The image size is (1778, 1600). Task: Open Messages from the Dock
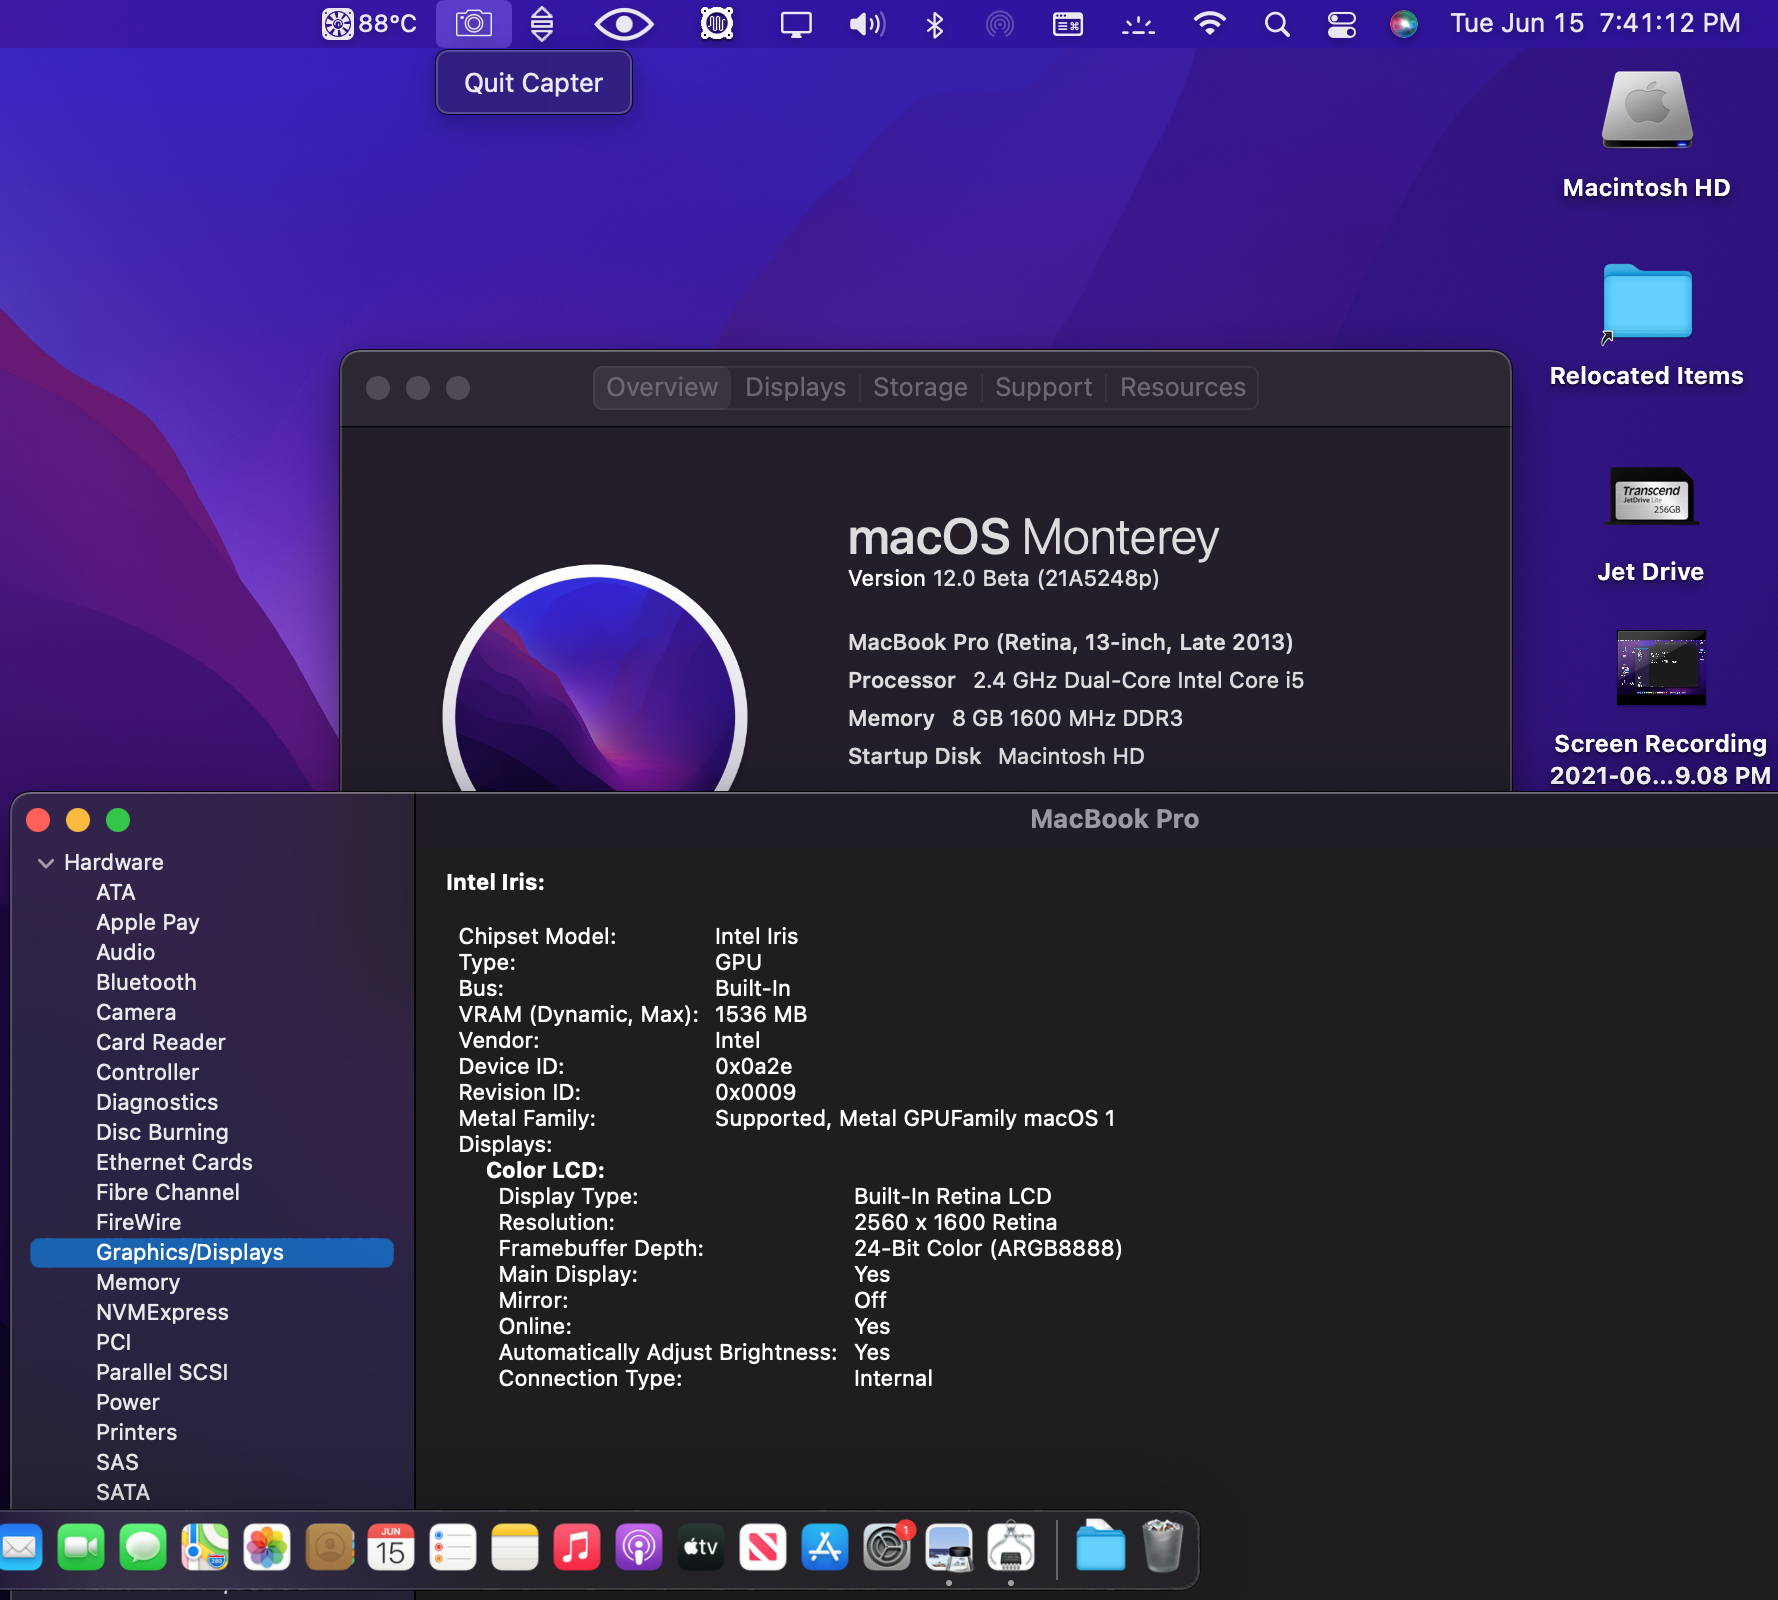click(x=143, y=1548)
